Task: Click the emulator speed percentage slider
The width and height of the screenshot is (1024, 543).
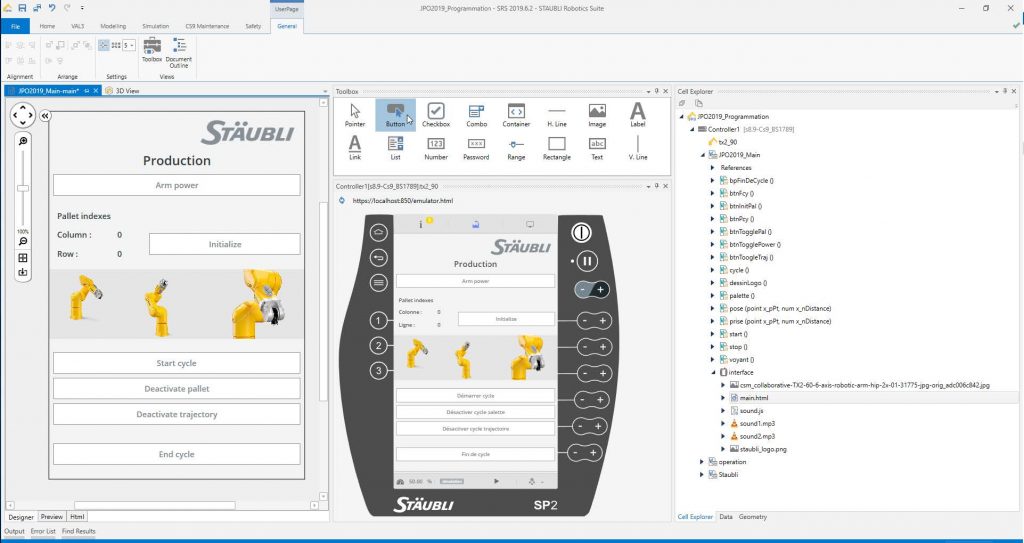Action: tap(451, 482)
